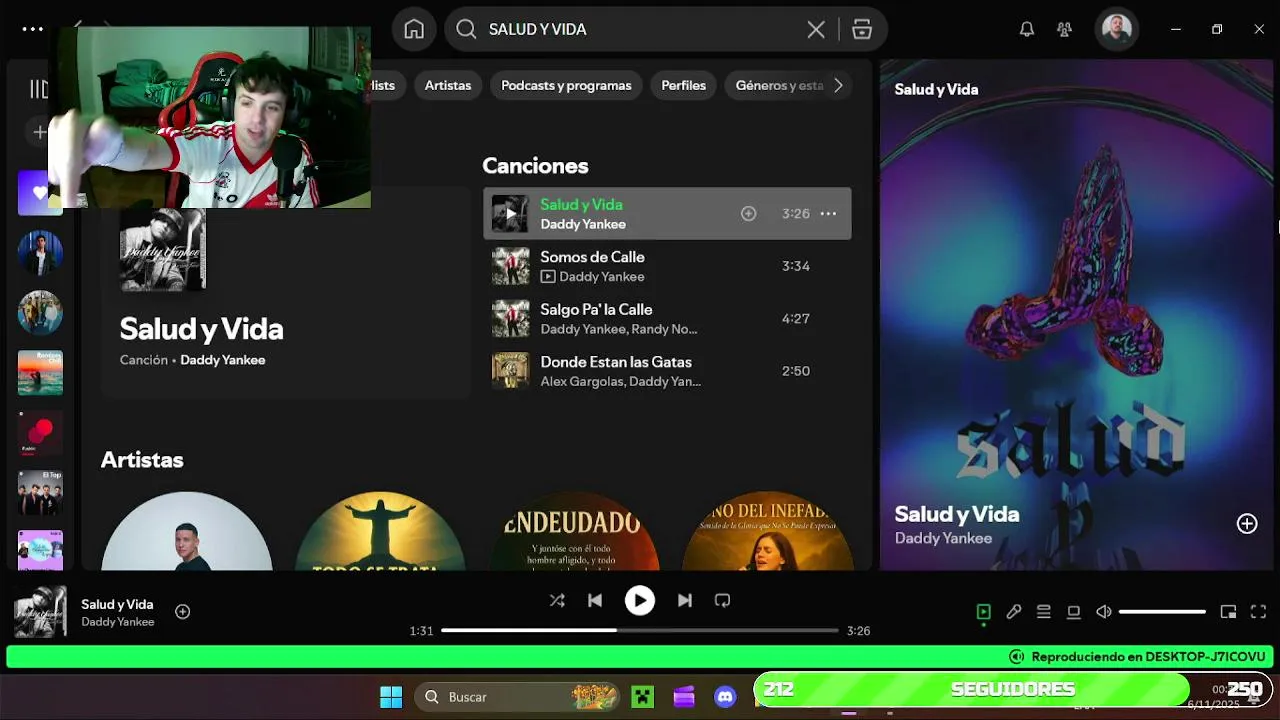The width and height of the screenshot is (1280, 720).
Task: Open the Spotify Home button
Action: 414,29
